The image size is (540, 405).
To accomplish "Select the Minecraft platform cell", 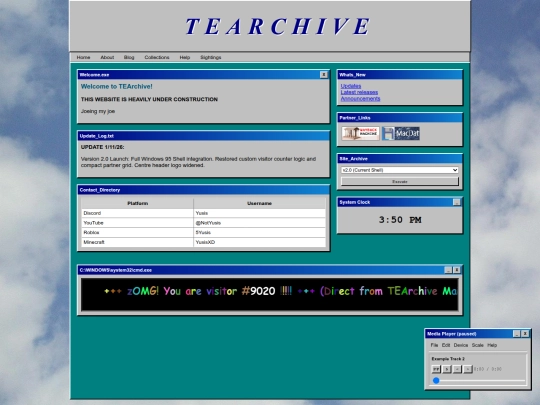I will pyautogui.click(x=137, y=242).
